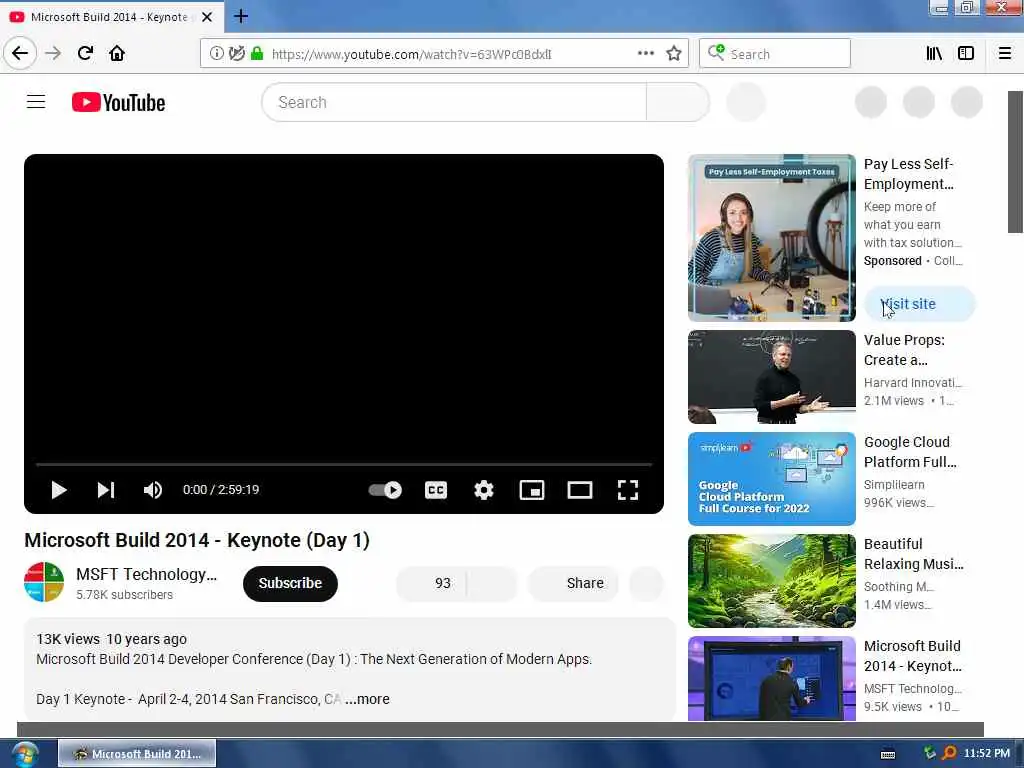Click Visit site on the sponsored ad
Screen dimensions: 1024x768
(920, 304)
